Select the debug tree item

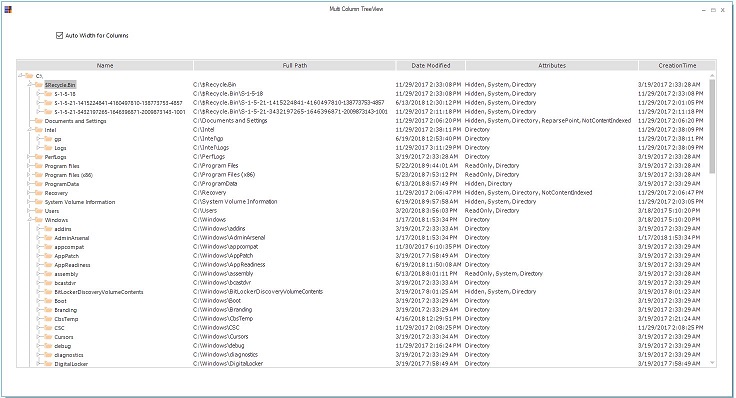click(x=63, y=346)
